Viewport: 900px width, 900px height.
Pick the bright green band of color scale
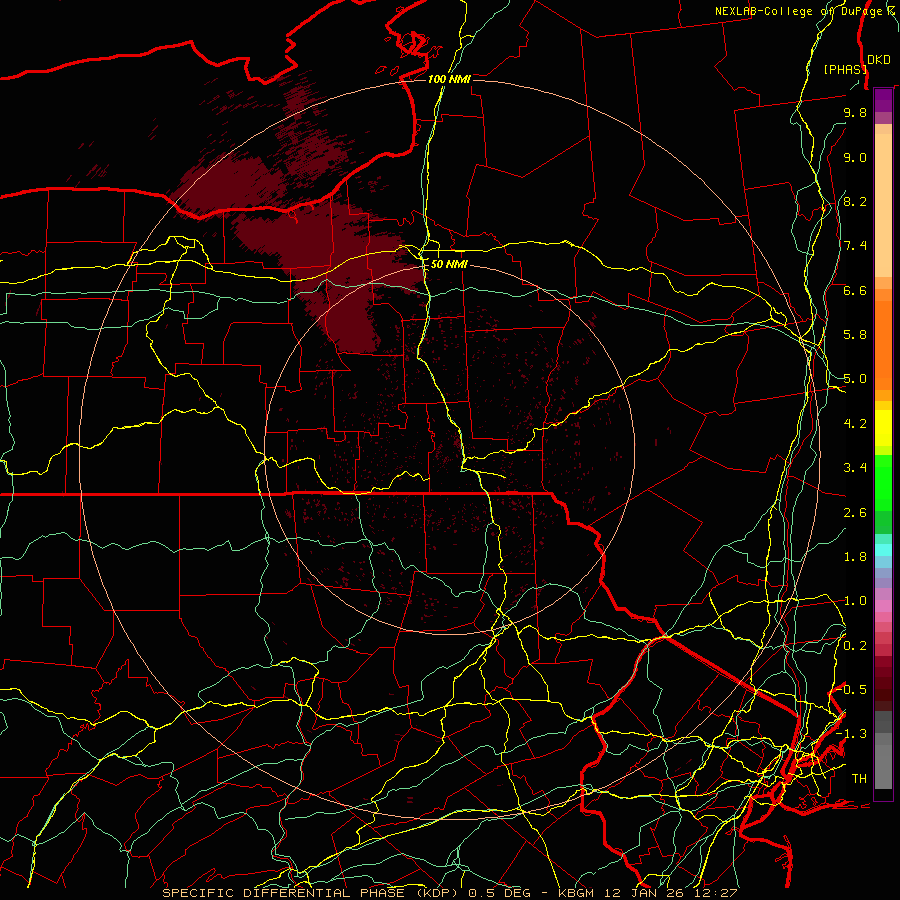883,482
